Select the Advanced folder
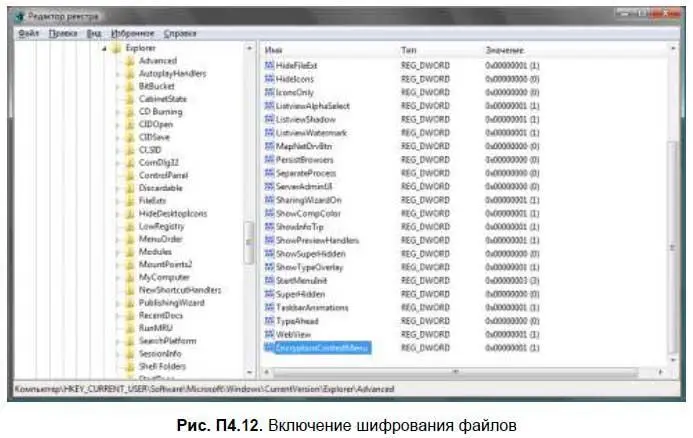Viewport: 693px width, 438px height. click(158, 61)
